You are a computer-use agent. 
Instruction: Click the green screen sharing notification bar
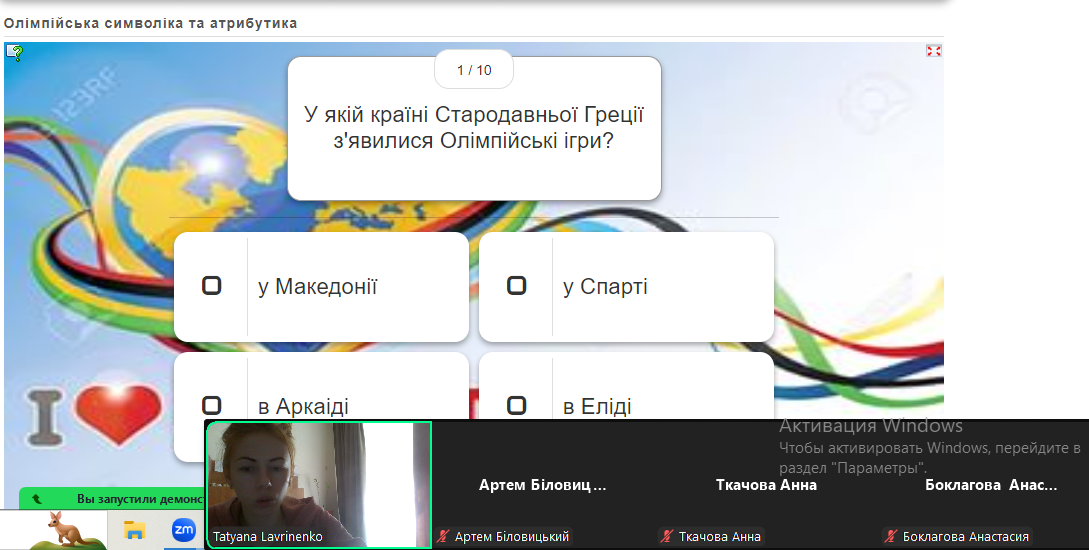tap(113, 499)
